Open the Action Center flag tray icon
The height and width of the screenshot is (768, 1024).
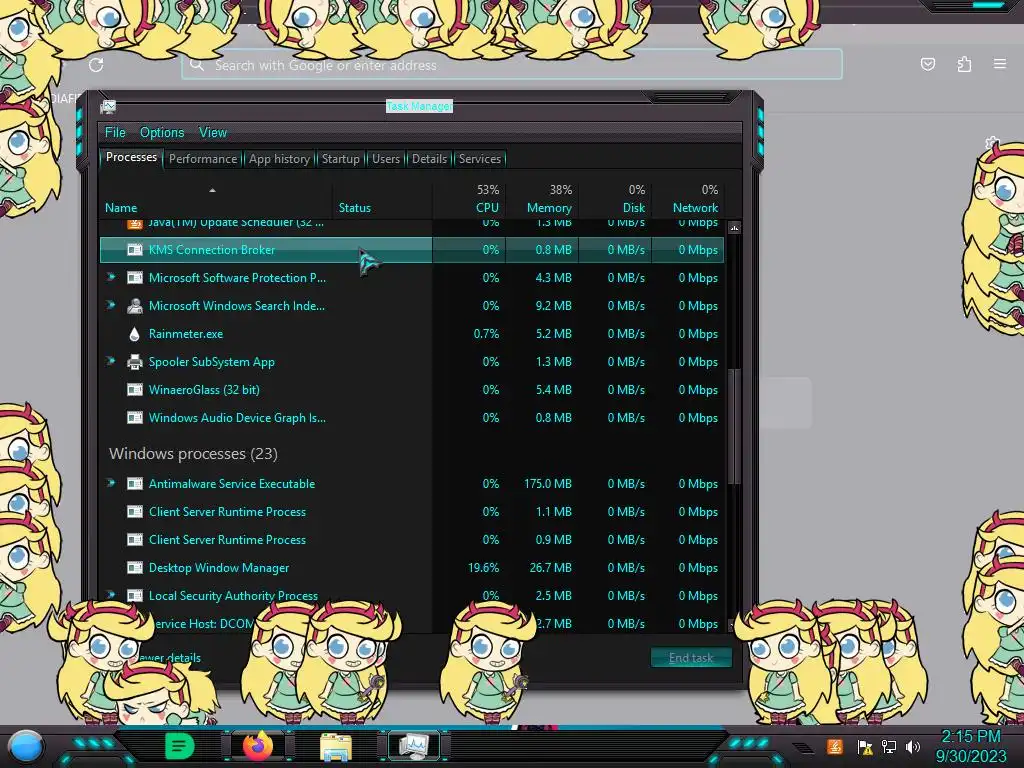pos(865,747)
